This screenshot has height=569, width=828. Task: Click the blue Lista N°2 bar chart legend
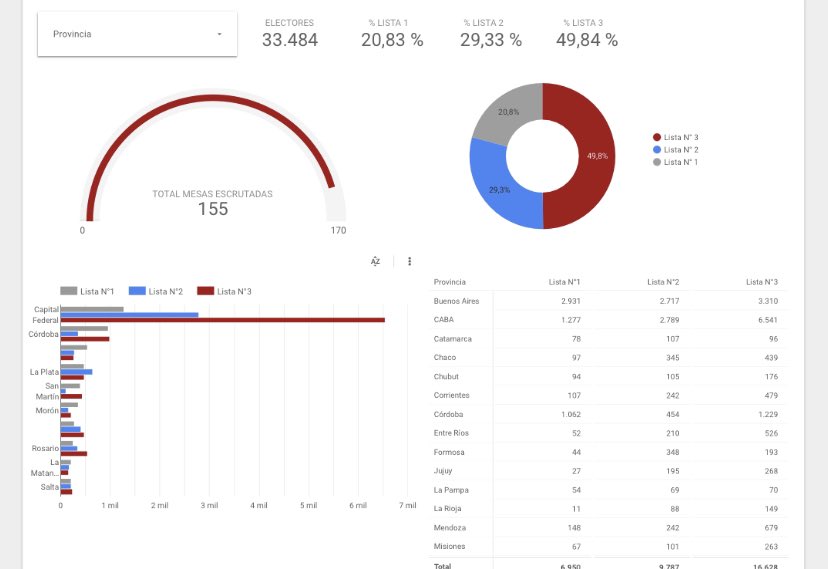(156, 291)
